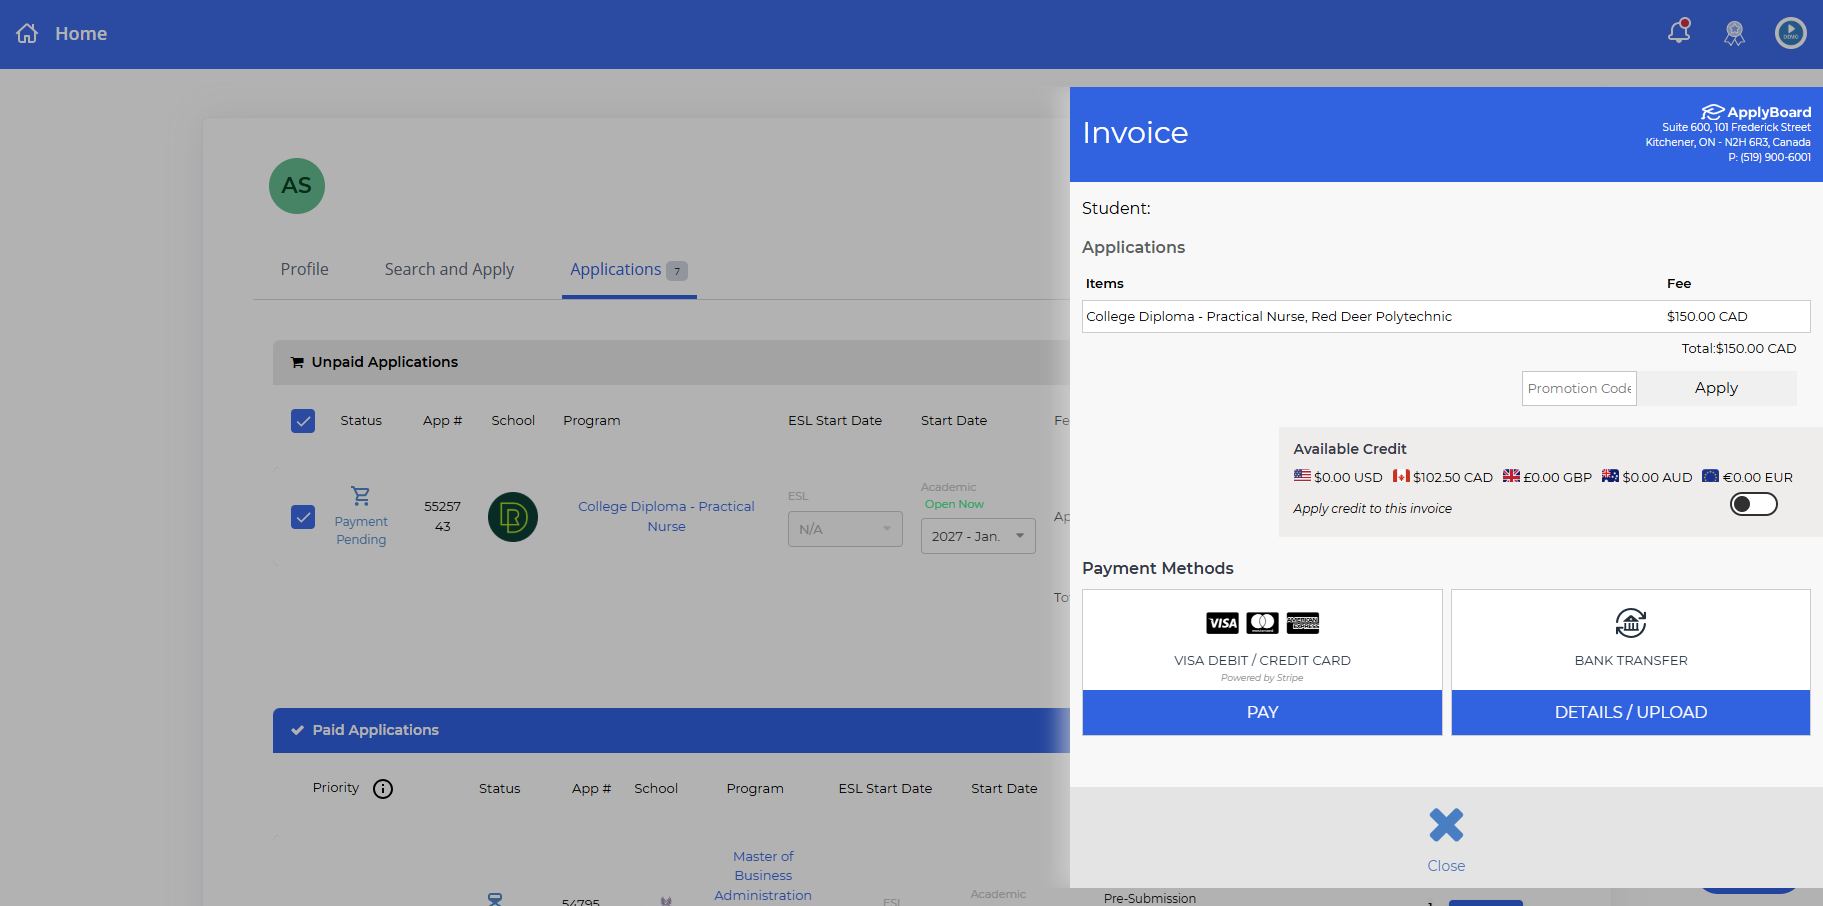Image resolution: width=1823 pixels, height=906 pixels.
Task: Click the Paid Applications checkmark icon
Action: pyautogui.click(x=297, y=730)
